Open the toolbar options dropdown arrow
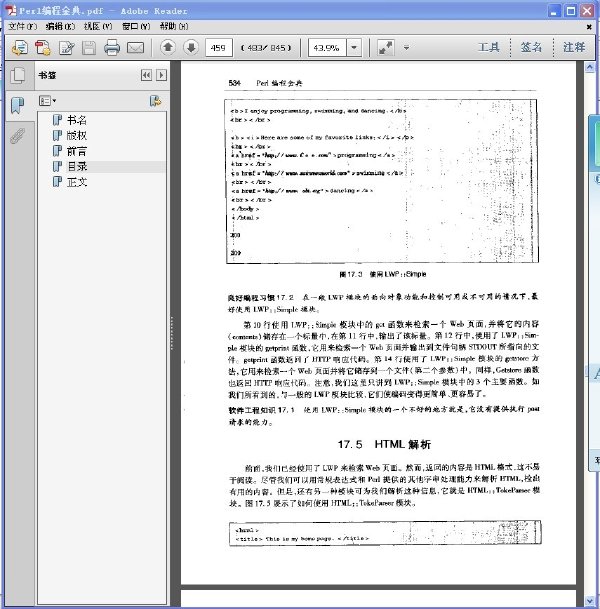The height and width of the screenshot is (609, 600). 406,48
